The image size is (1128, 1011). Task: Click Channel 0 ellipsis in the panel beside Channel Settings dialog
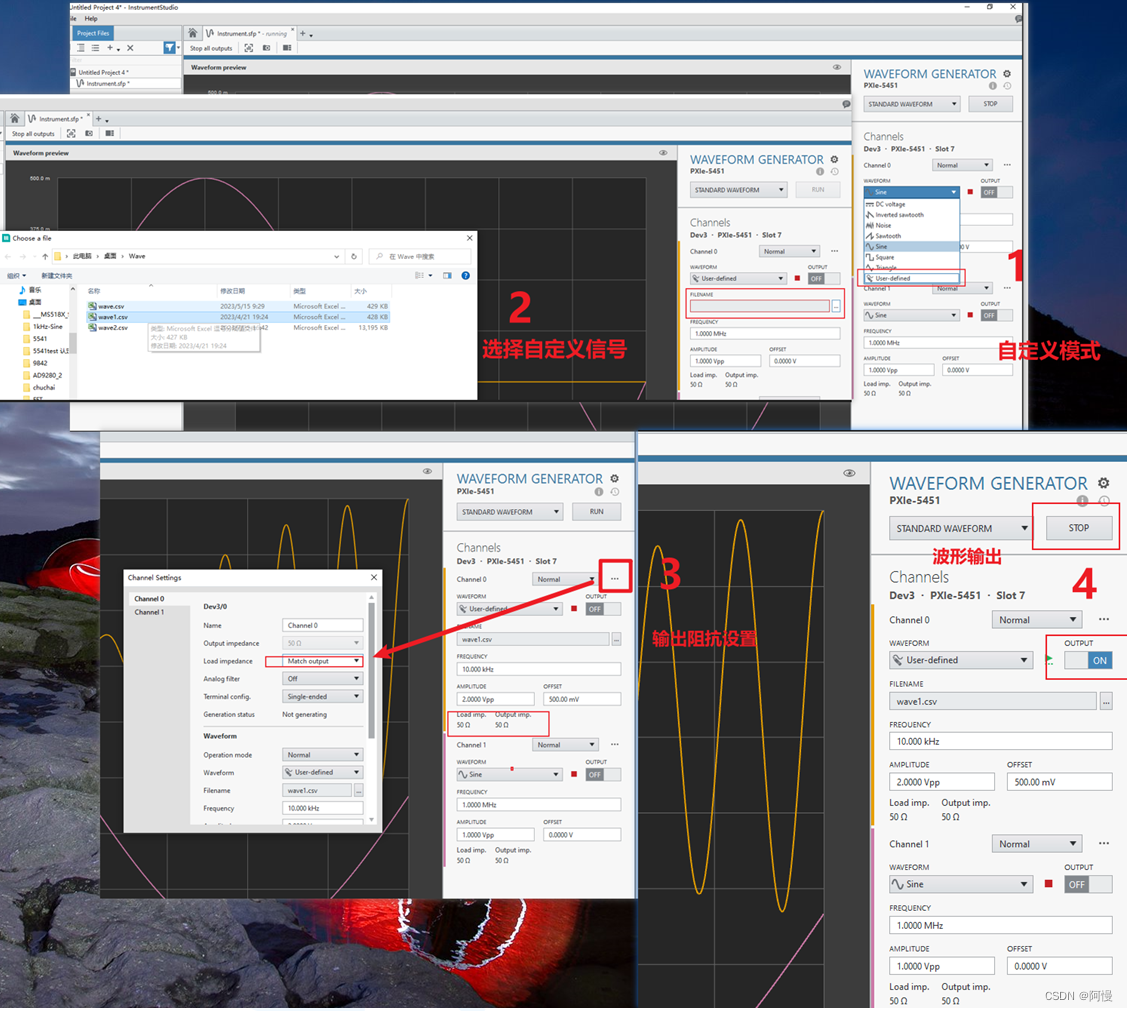pyautogui.click(x=614, y=579)
